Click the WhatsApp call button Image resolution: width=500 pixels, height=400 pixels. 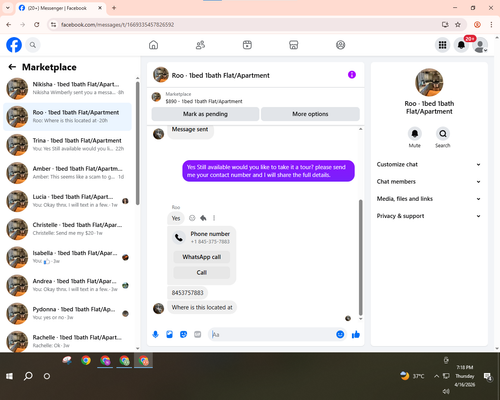click(202, 257)
